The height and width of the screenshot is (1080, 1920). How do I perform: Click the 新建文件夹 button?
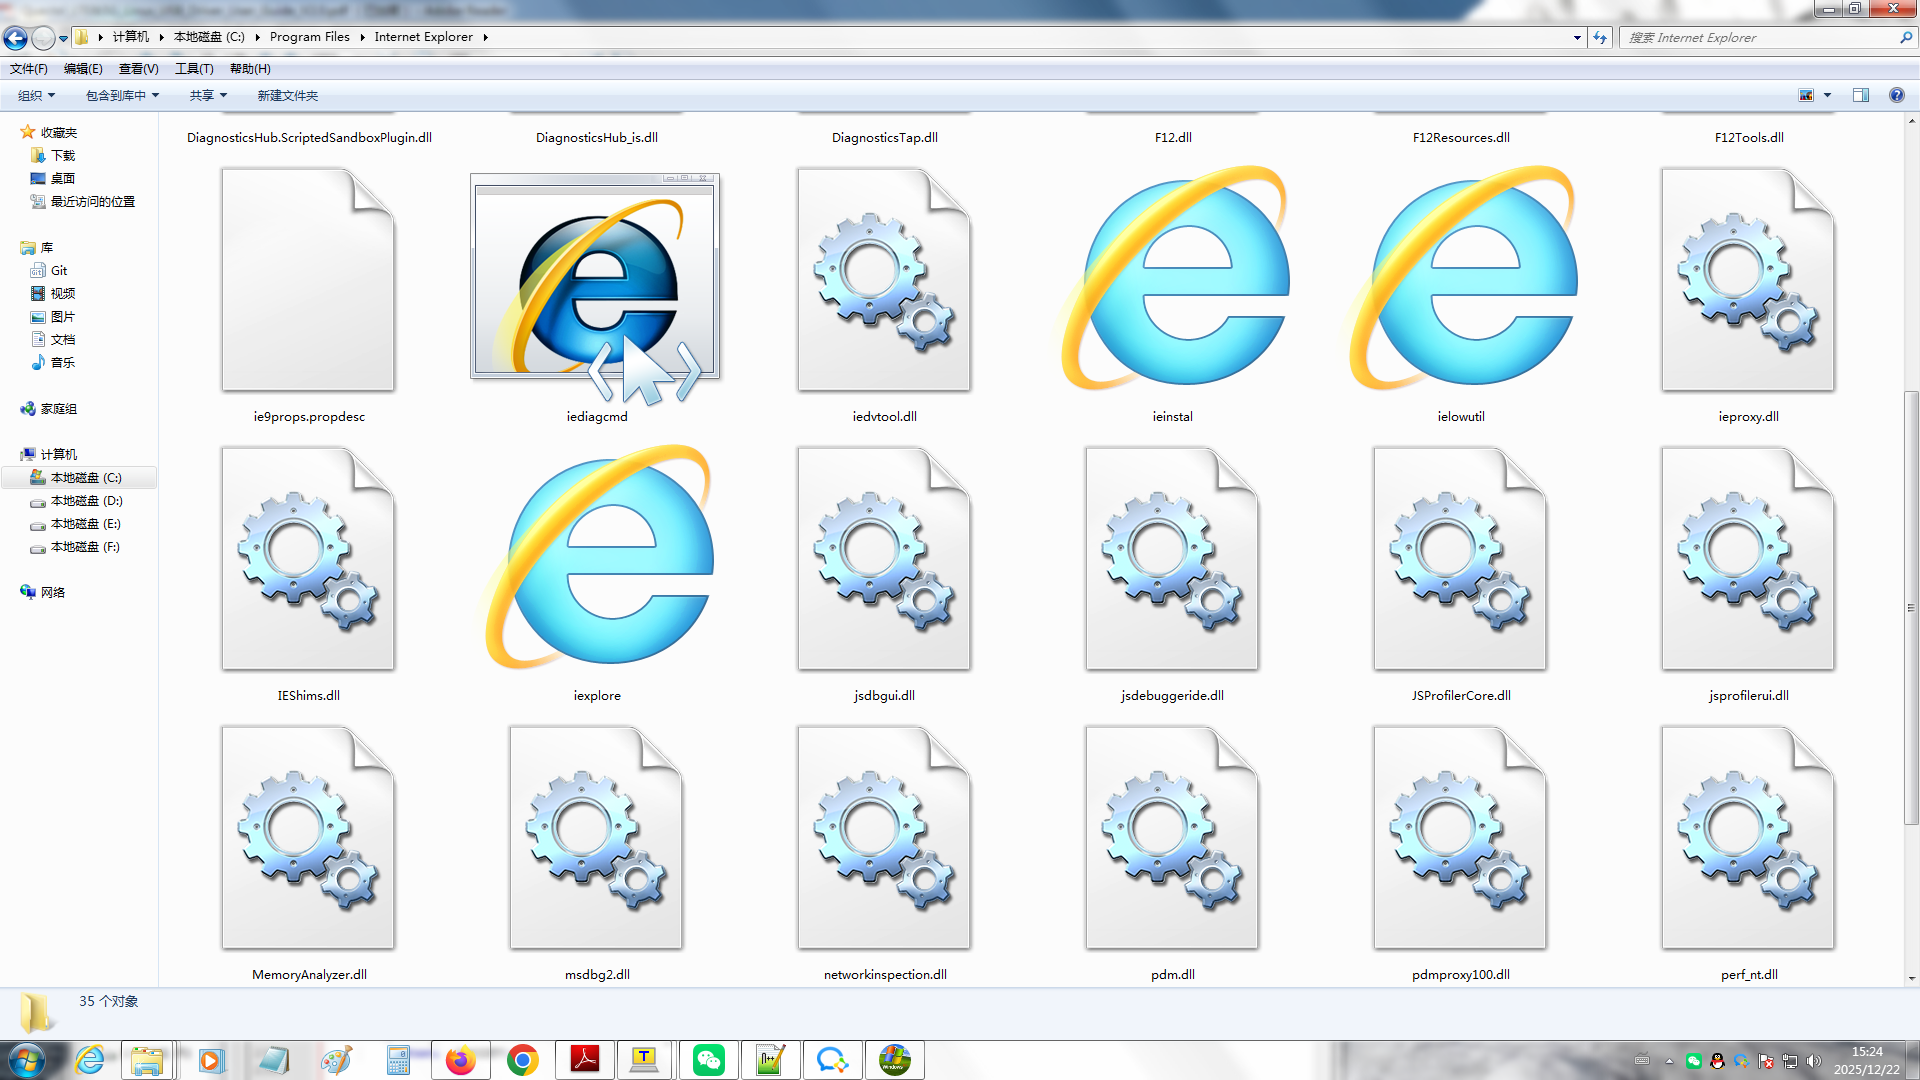point(287,95)
